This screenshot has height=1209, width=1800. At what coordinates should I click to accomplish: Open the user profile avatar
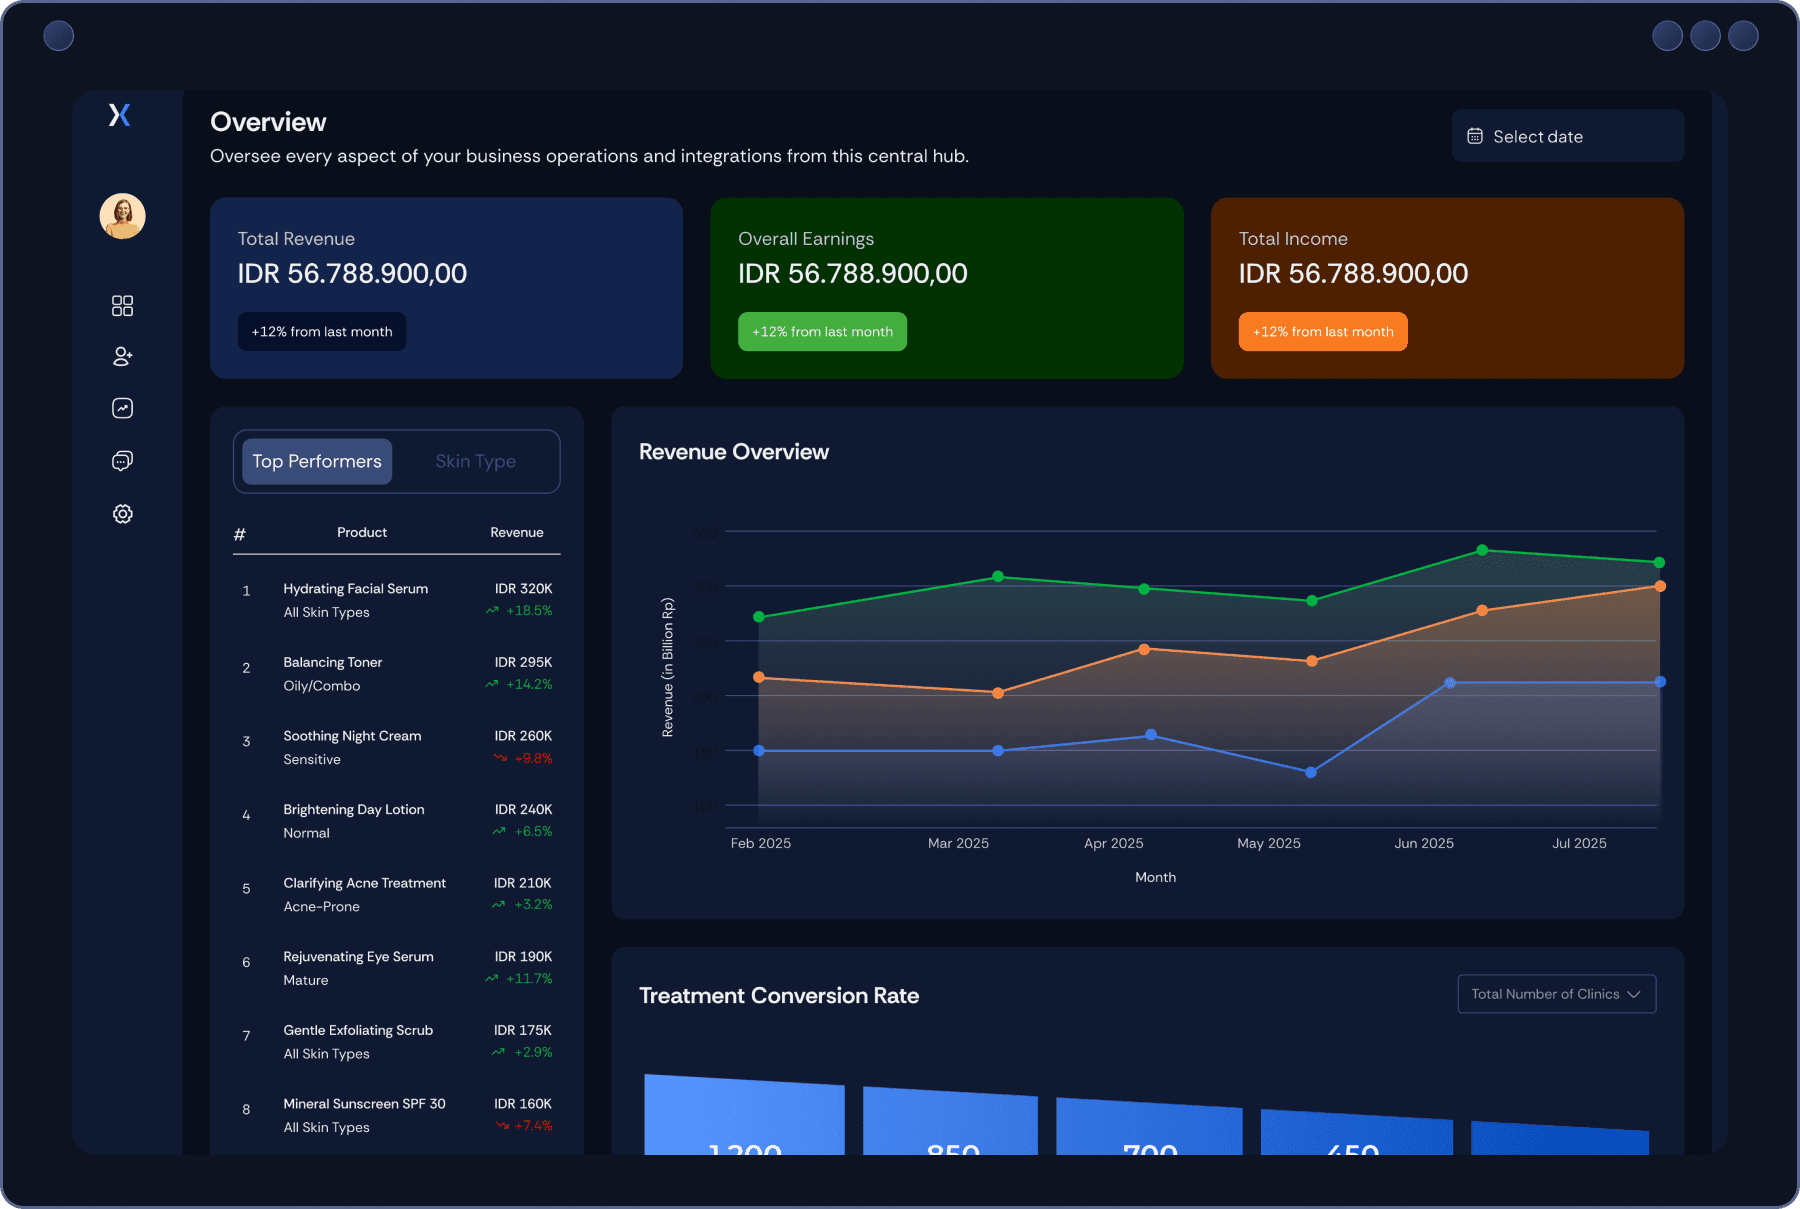(122, 216)
